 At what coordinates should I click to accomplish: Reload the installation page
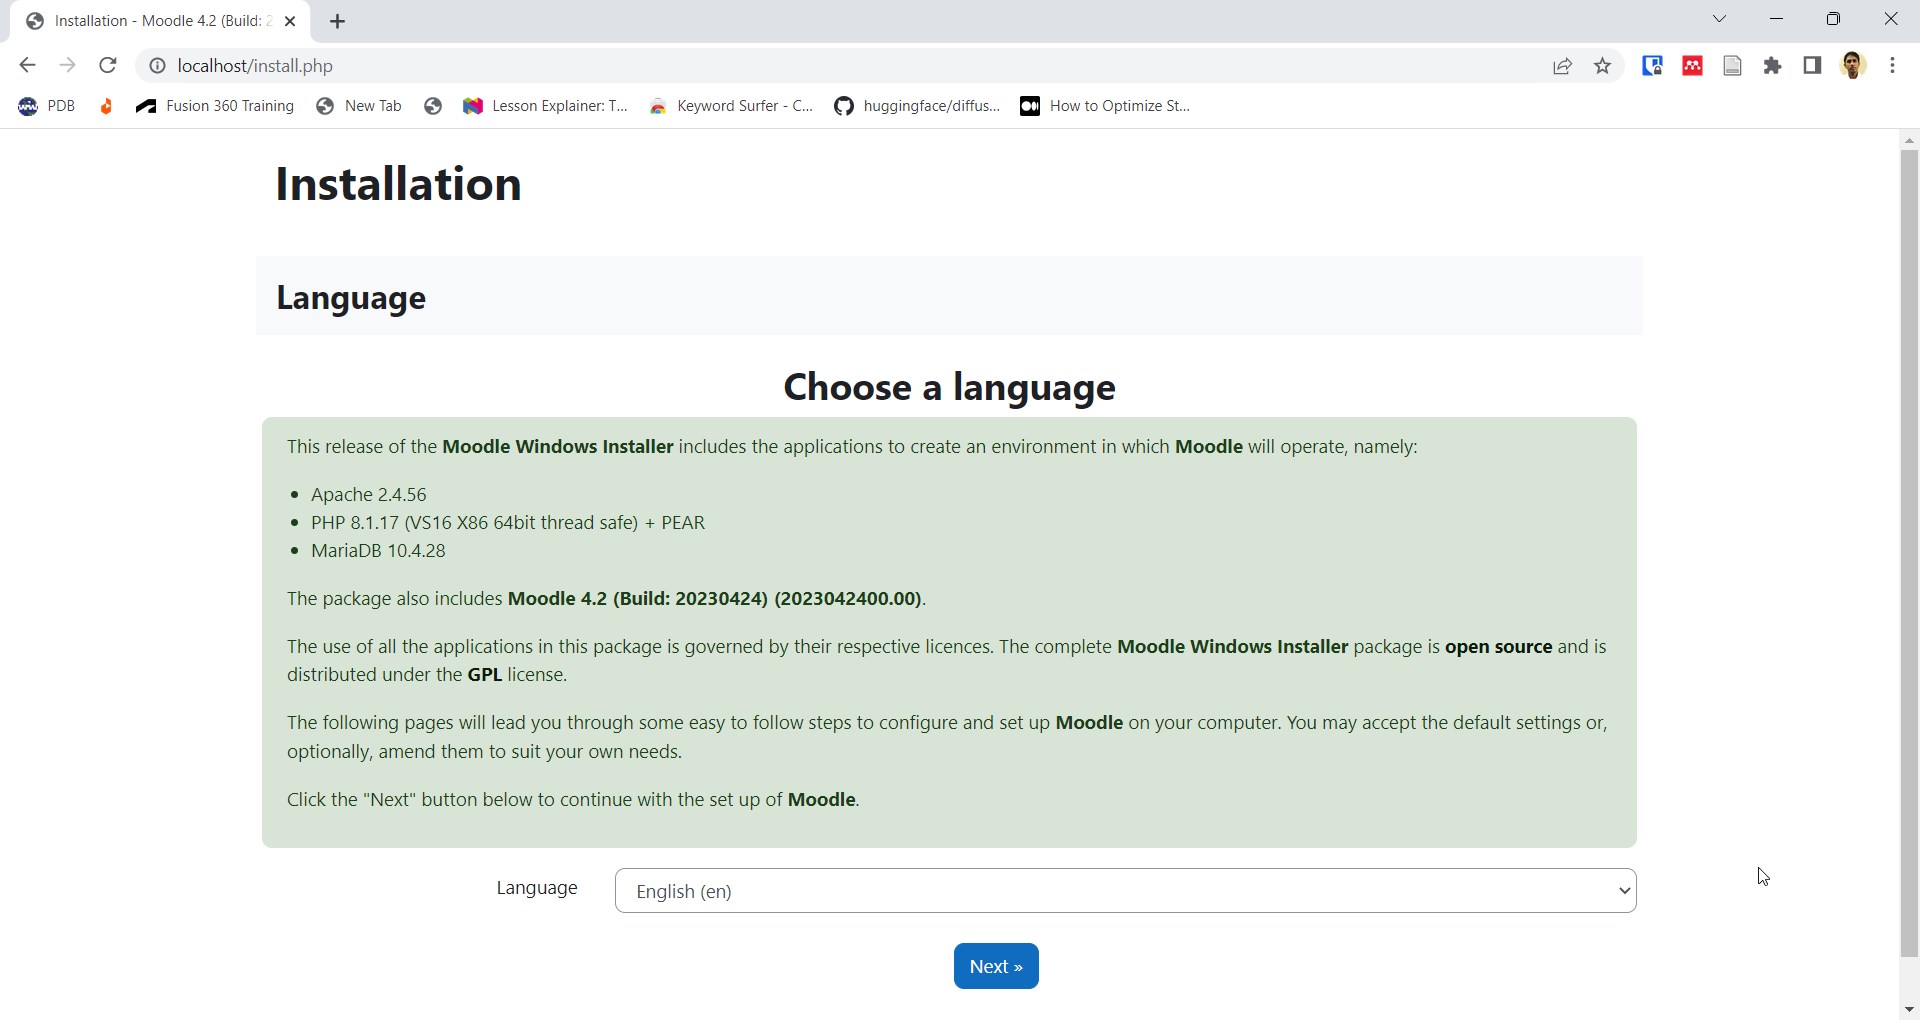pyautogui.click(x=108, y=66)
